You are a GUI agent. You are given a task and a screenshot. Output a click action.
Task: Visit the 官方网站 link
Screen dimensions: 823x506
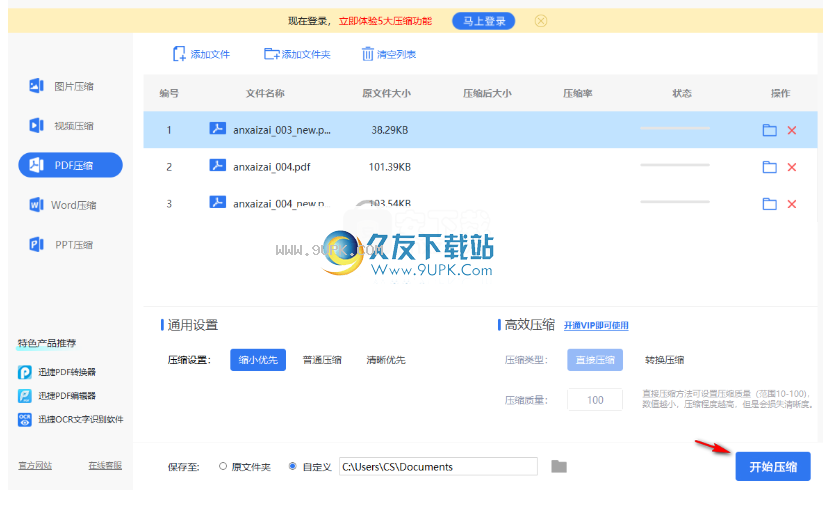(35, 466)
